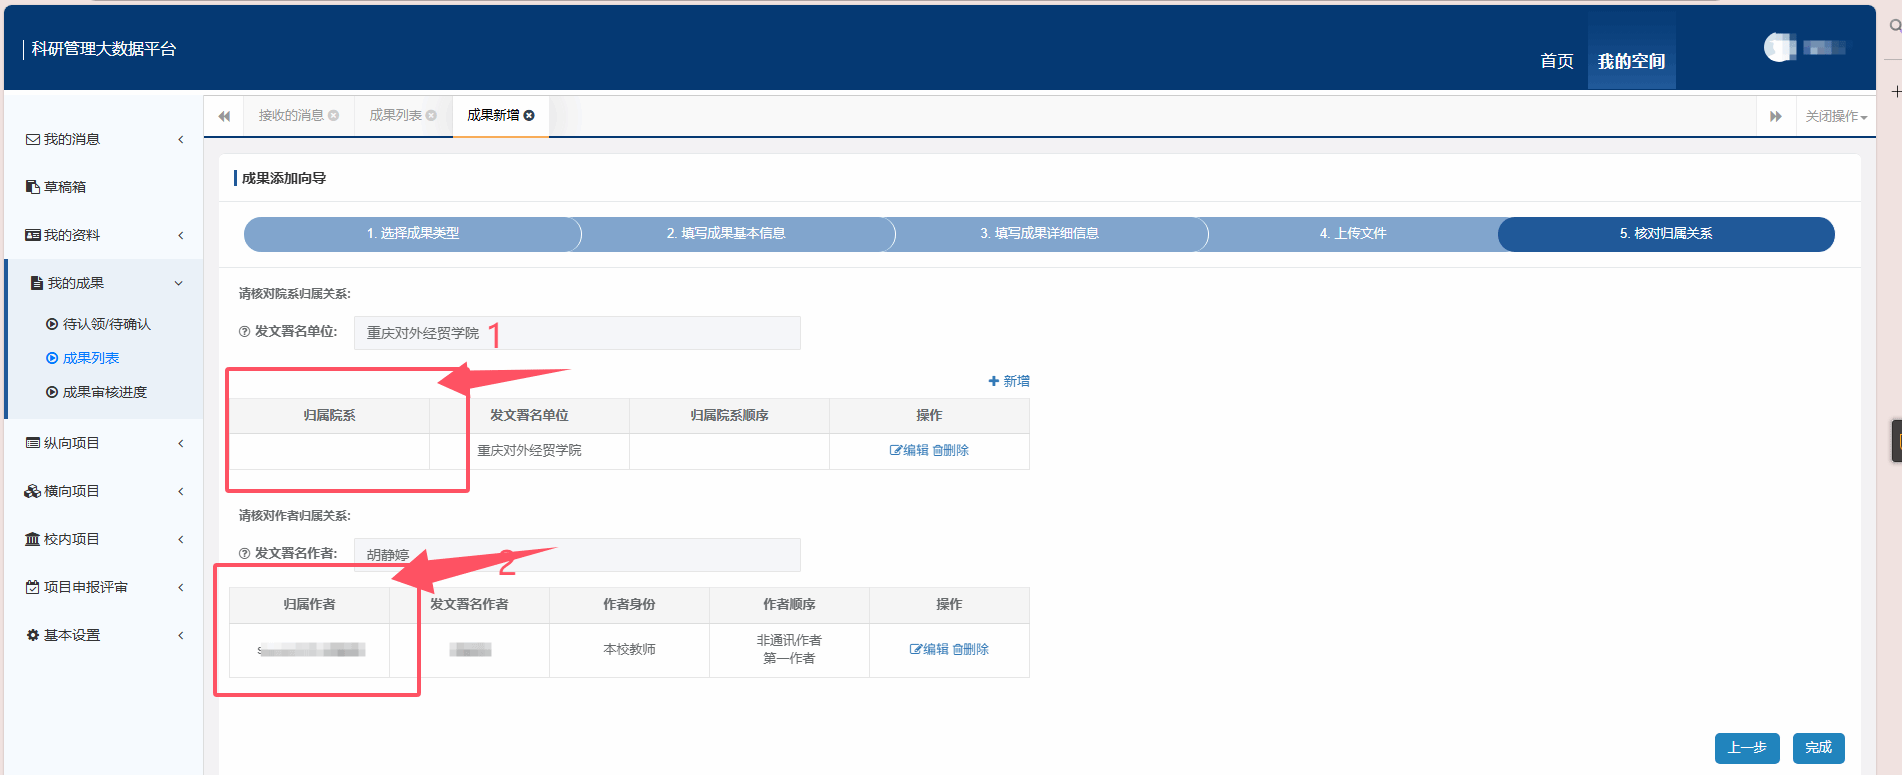The width and height of the screenshot is (1902, 775).
Task: Click the help icon beside 发文署名单位
Action: pyautogui.click(x=244, y=332)
